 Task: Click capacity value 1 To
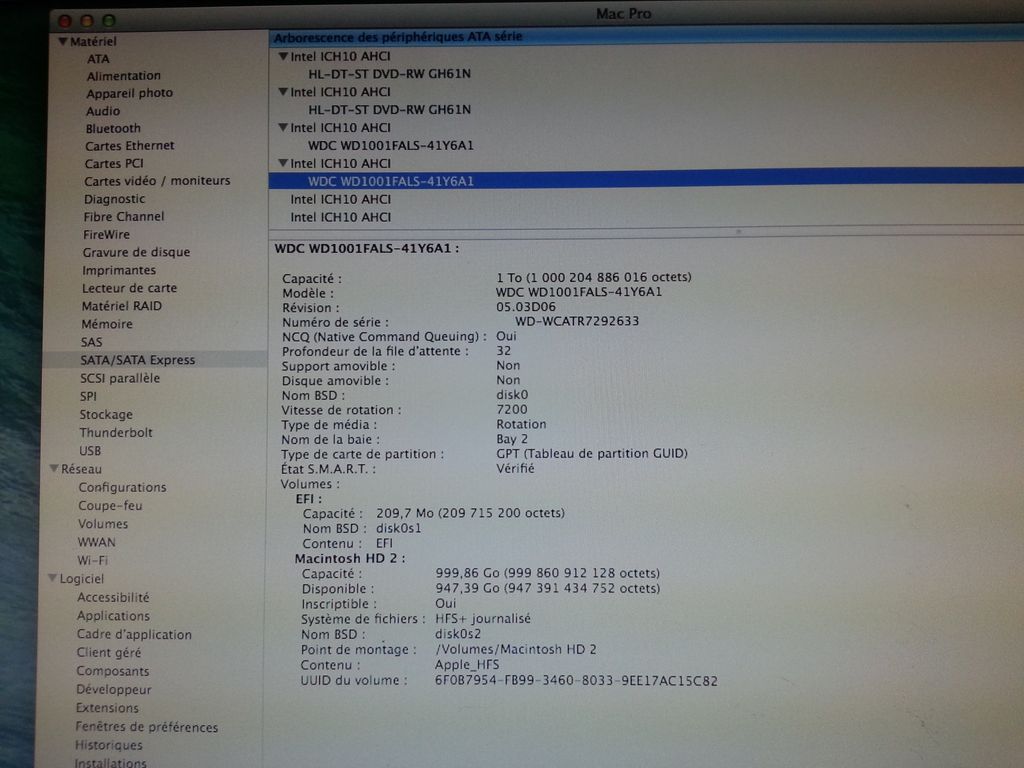(593, 277)
